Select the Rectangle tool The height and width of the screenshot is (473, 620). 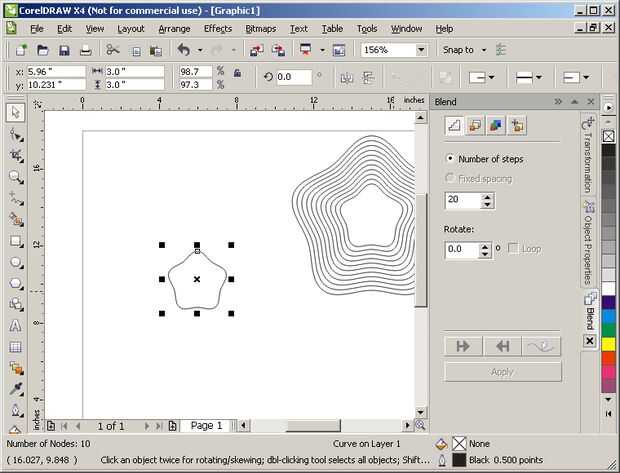16,241
